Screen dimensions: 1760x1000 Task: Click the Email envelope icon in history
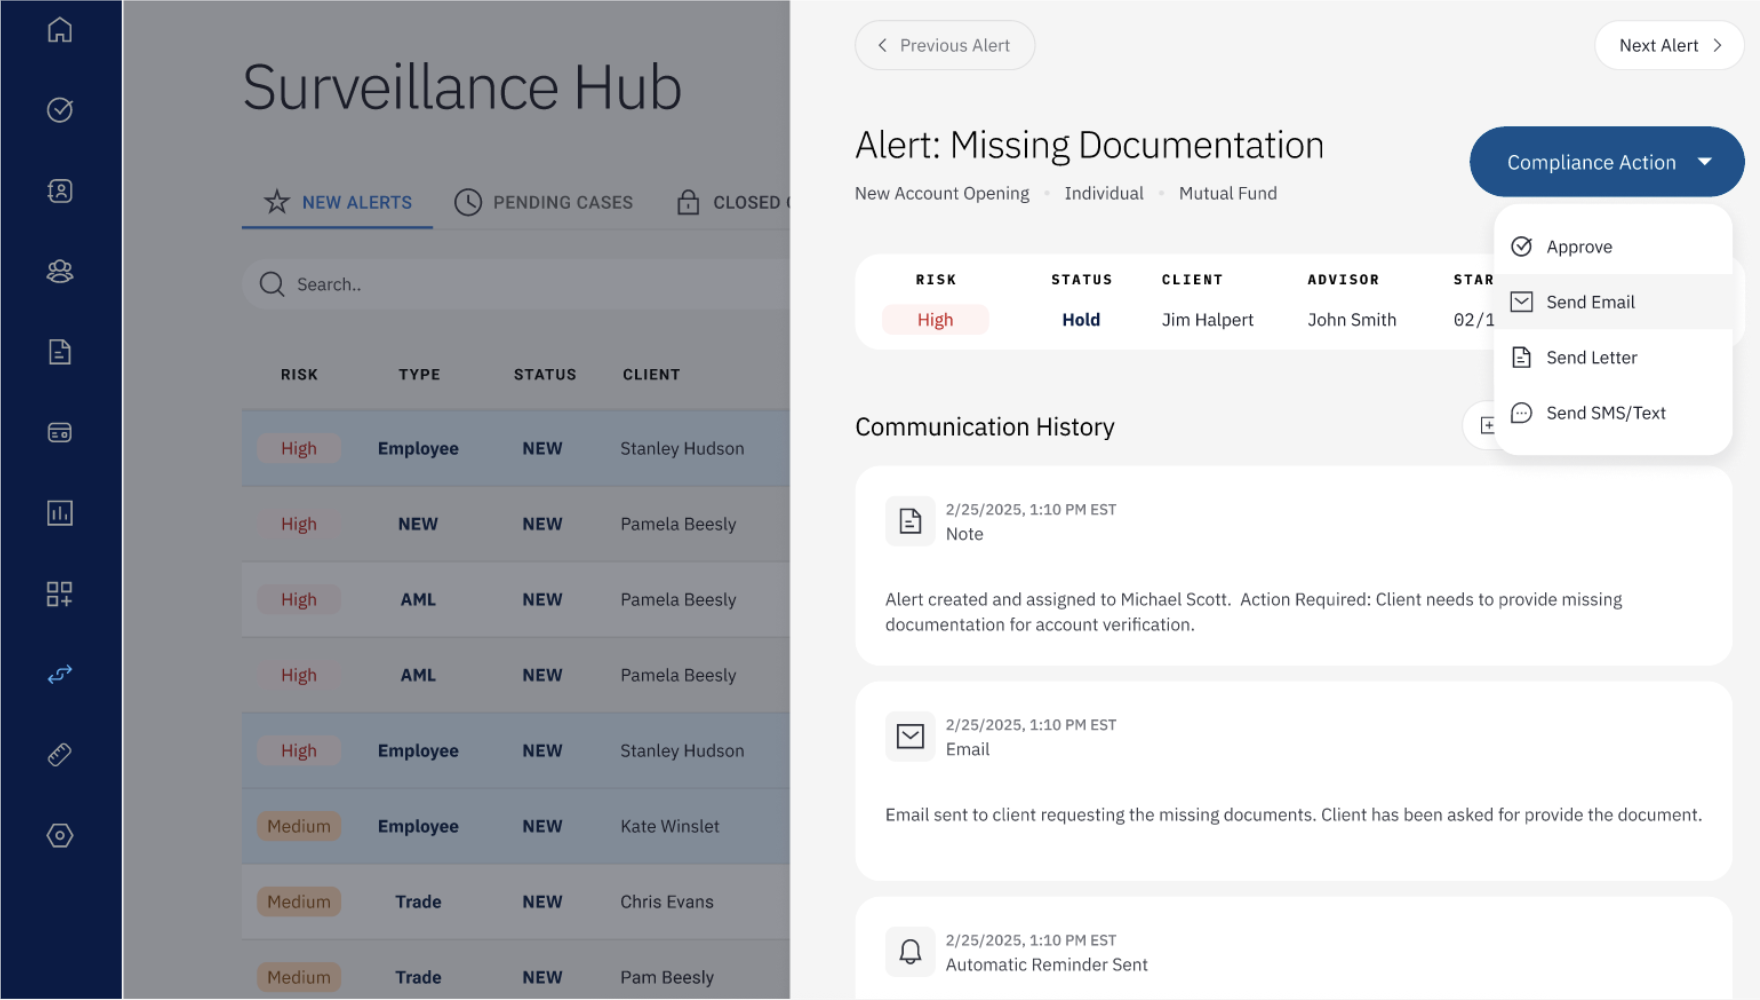pos(910,737)
